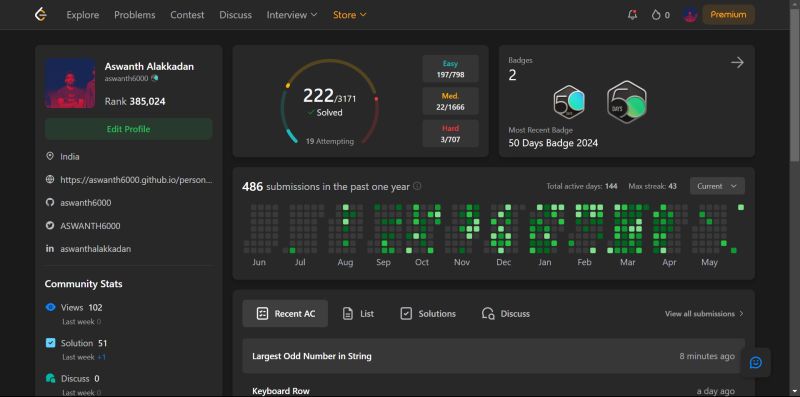Open the floating chat support icon

(756, 362)
